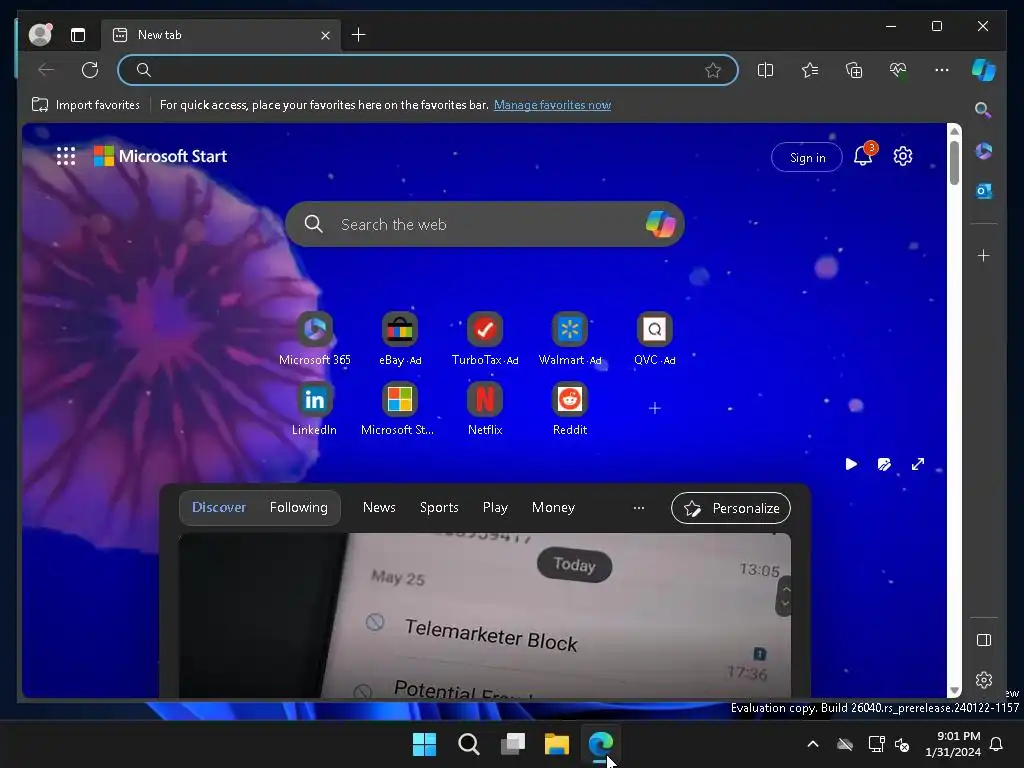Add this page to favorites with the star icon

(x=713, y=70)
